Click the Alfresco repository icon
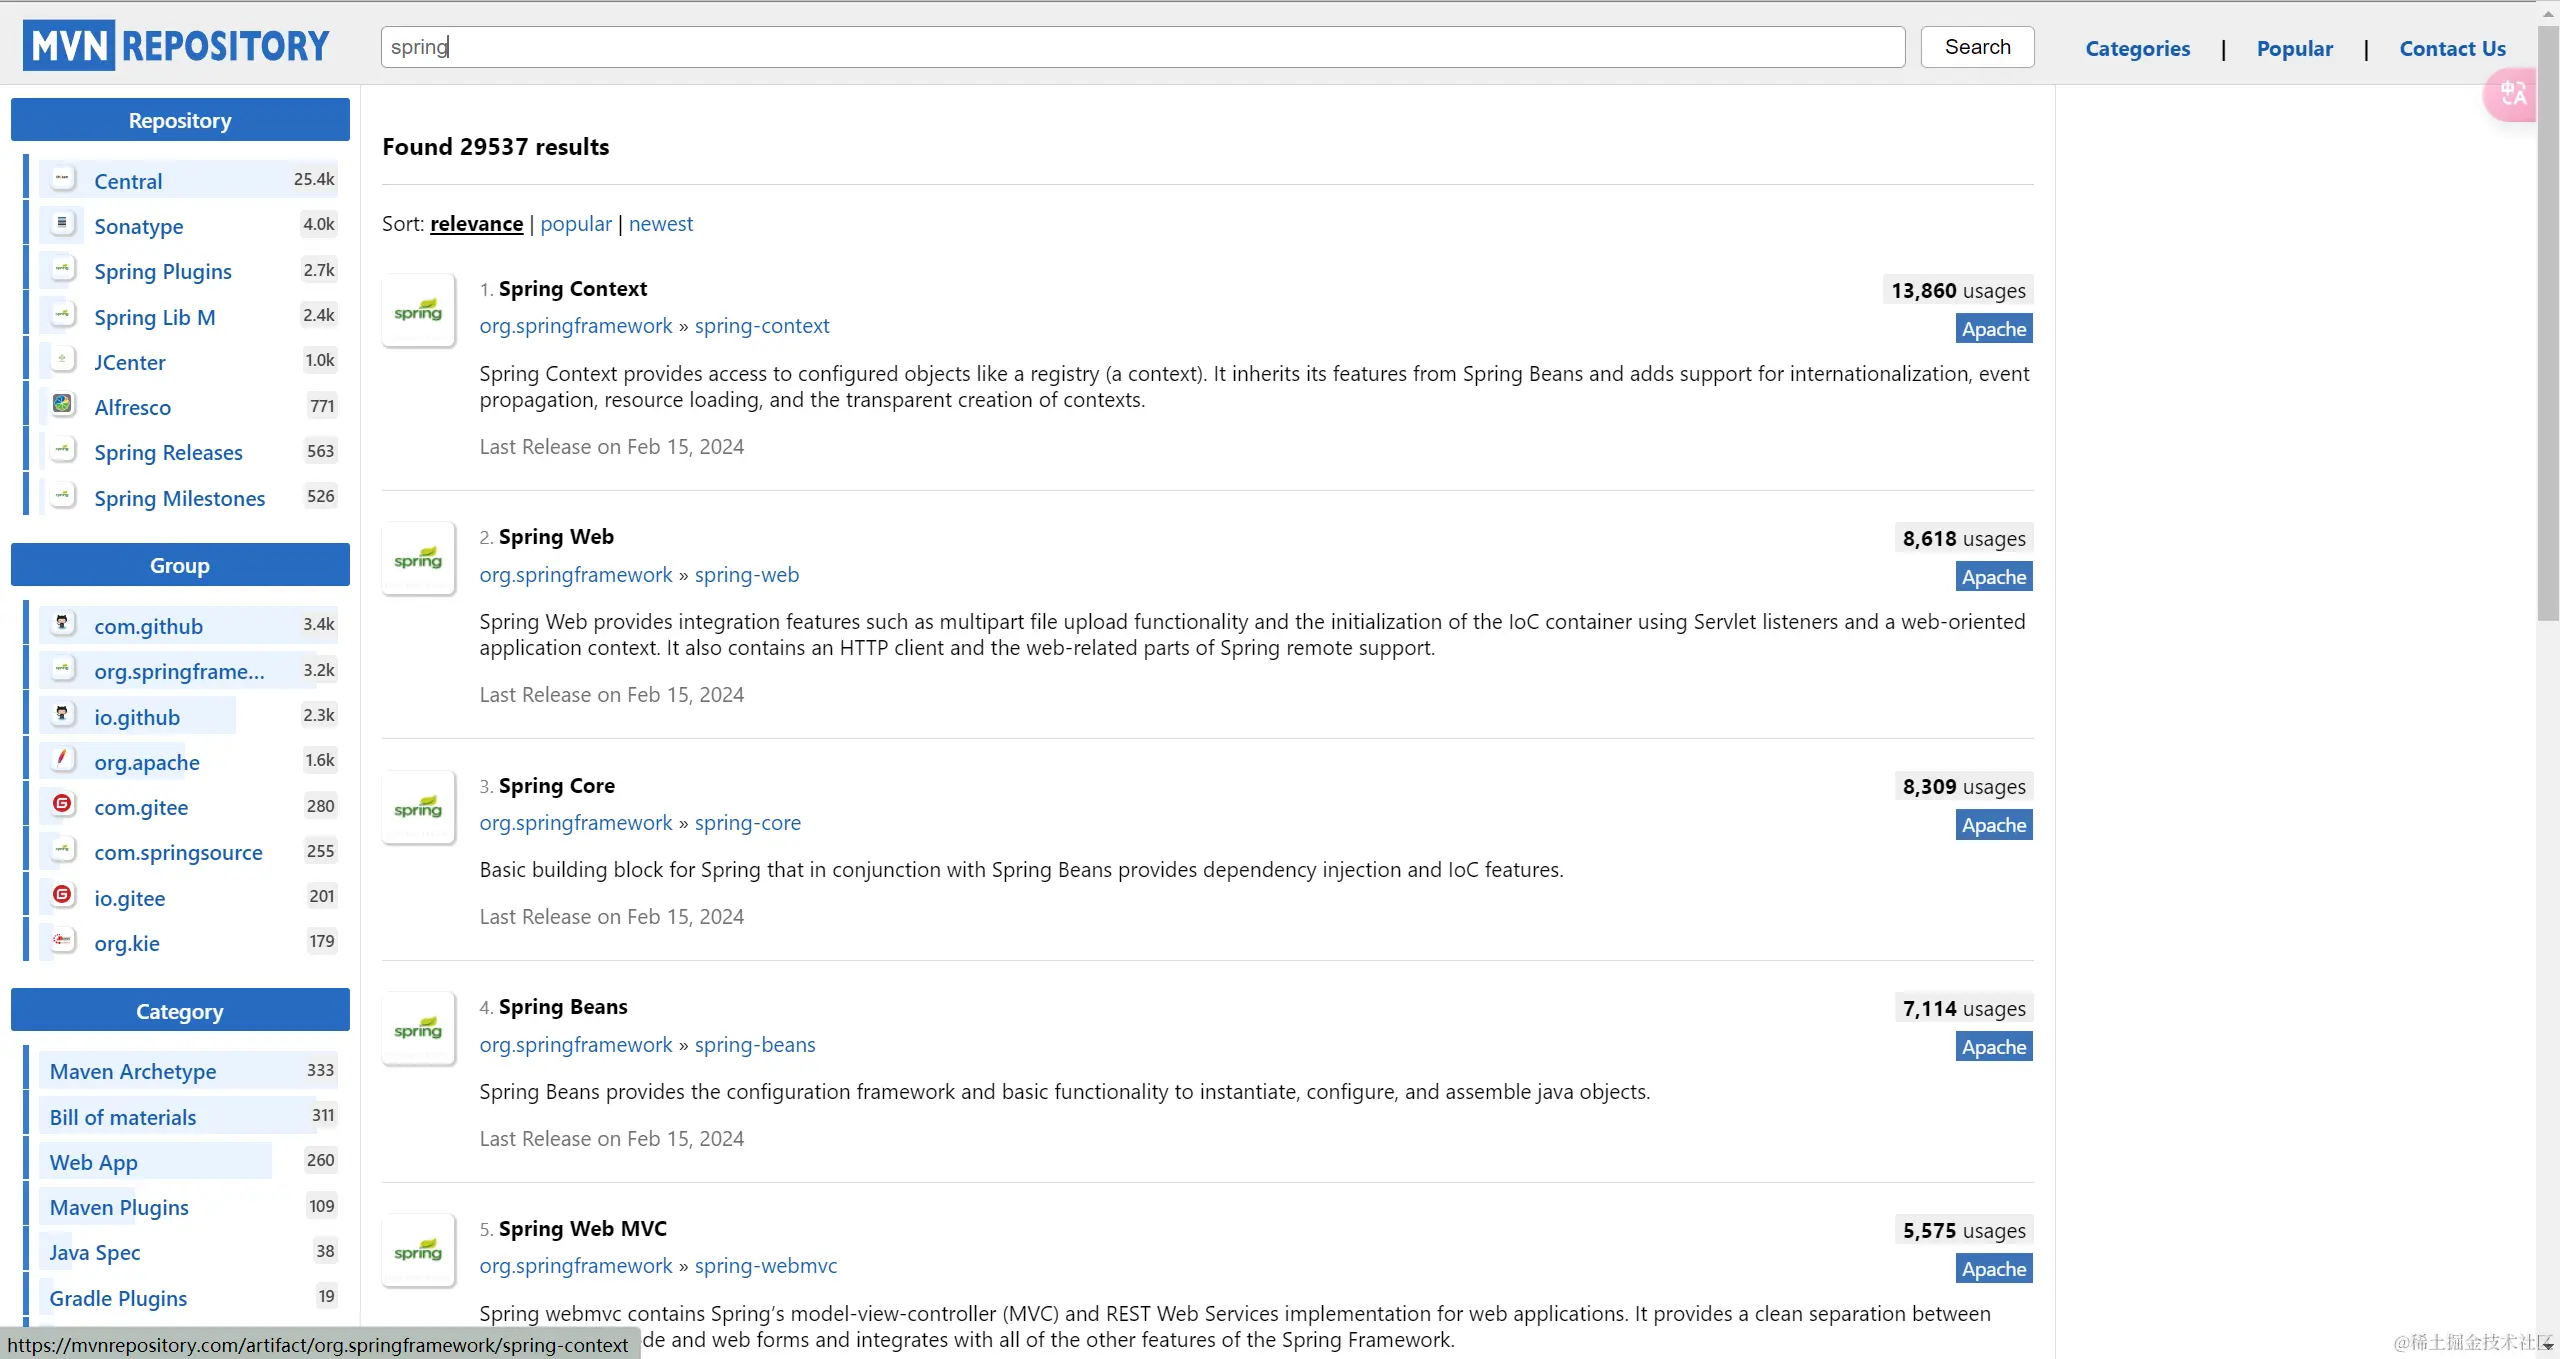2560x1359 pixels. point(63,405)
